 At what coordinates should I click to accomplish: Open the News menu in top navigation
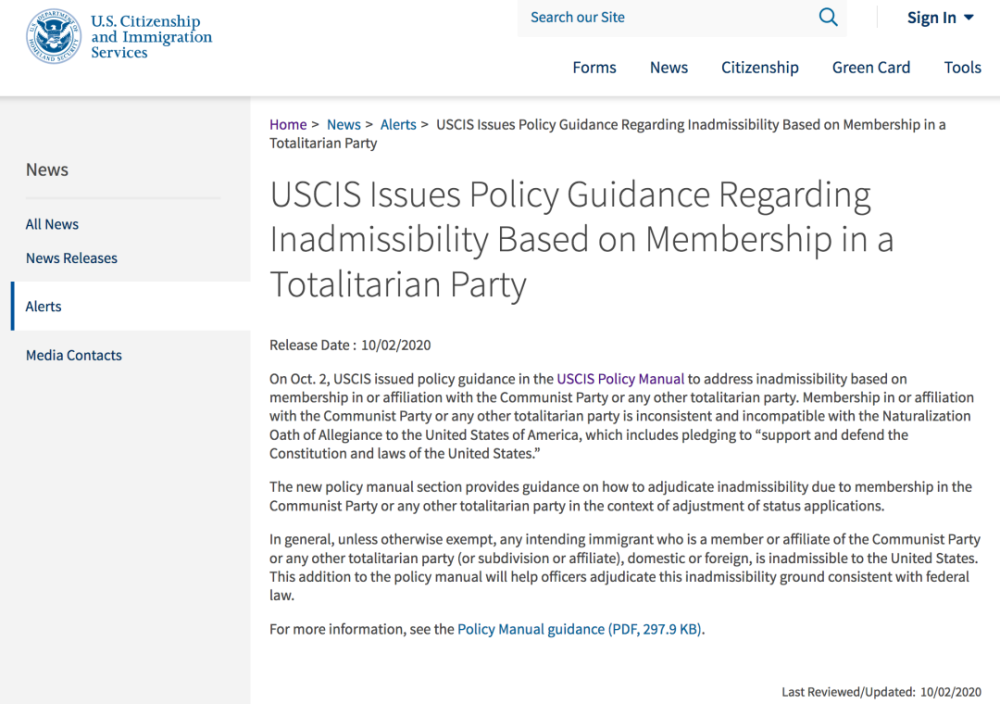coord(669,67)
